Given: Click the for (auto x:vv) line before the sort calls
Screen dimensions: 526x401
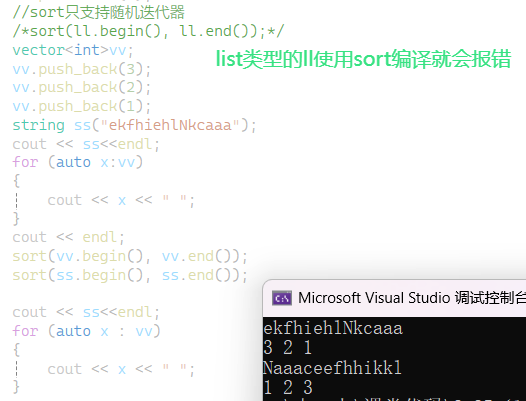Looking at the screenshot, I should pos(78,162).
